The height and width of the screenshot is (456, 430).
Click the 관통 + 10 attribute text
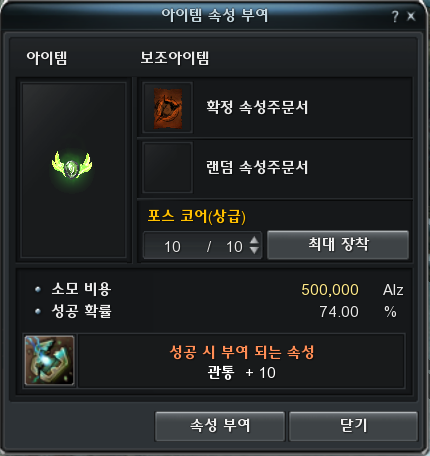pos(241,373)
